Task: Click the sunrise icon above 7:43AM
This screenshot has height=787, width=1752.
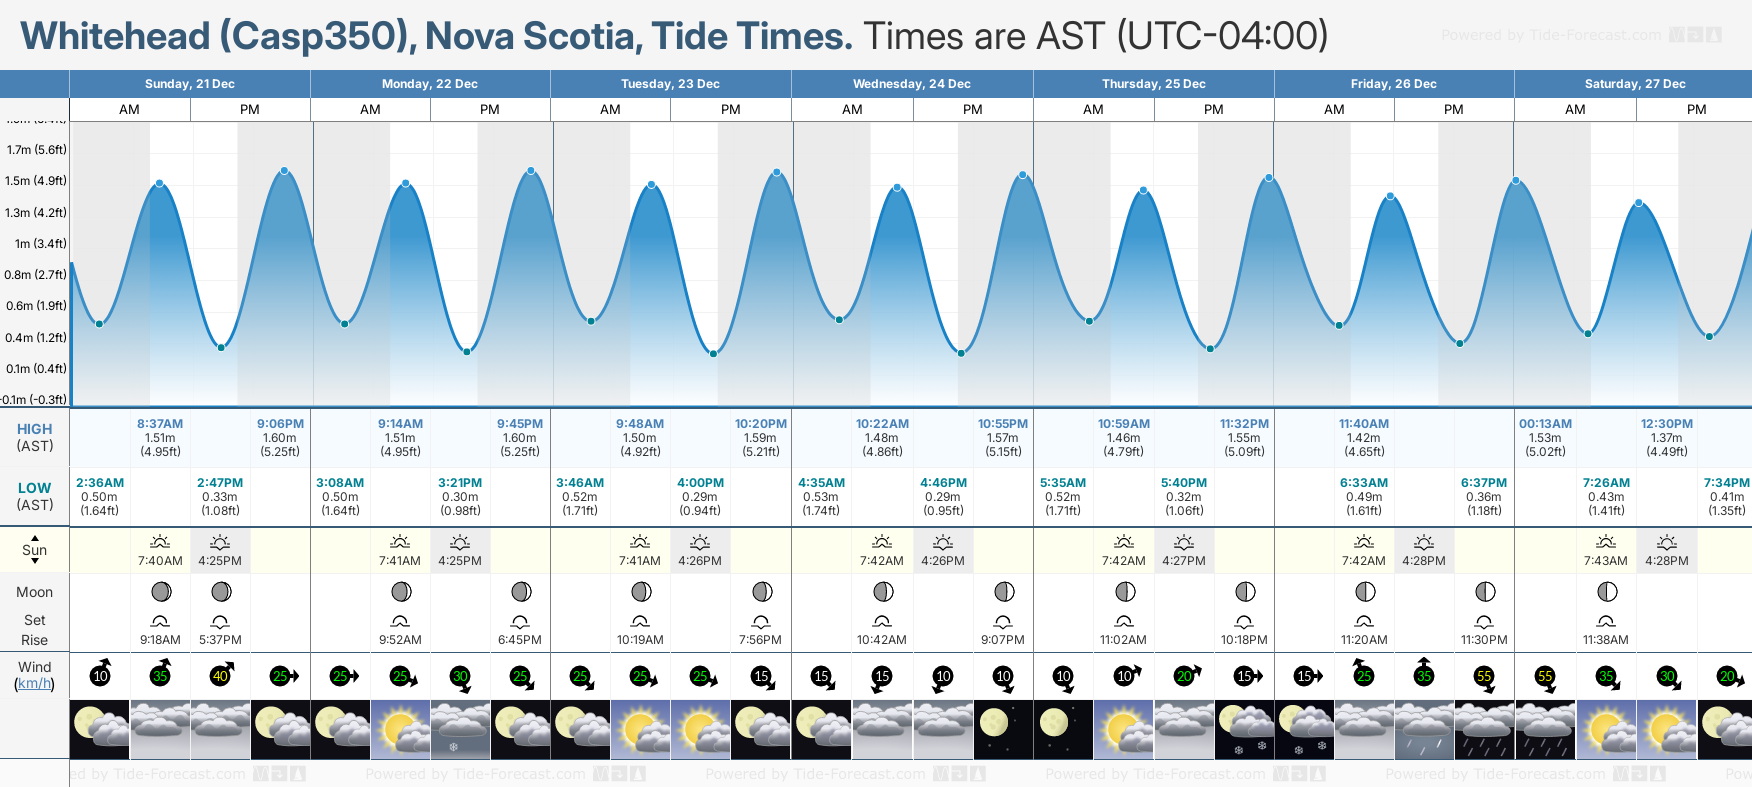Action: click(1606, 542)
